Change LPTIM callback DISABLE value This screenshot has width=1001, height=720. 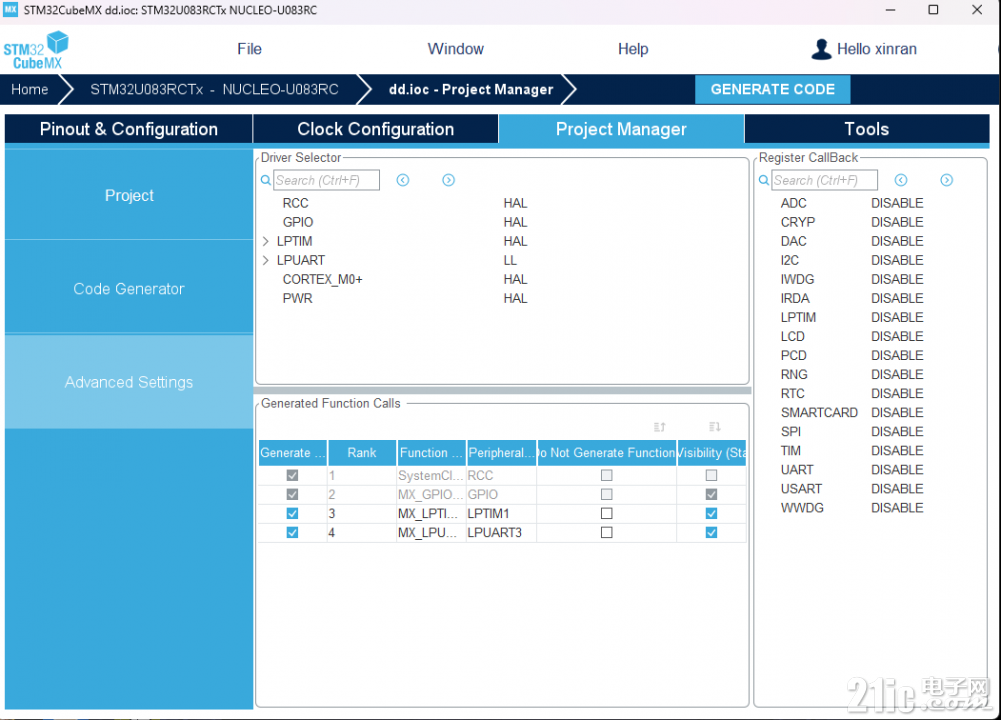(897, 317)
